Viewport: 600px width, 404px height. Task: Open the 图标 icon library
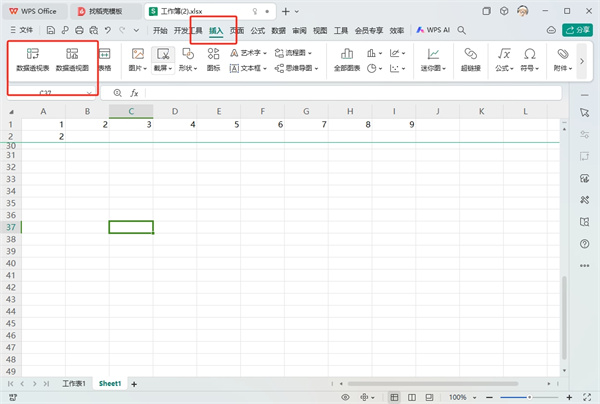(213, 60)
